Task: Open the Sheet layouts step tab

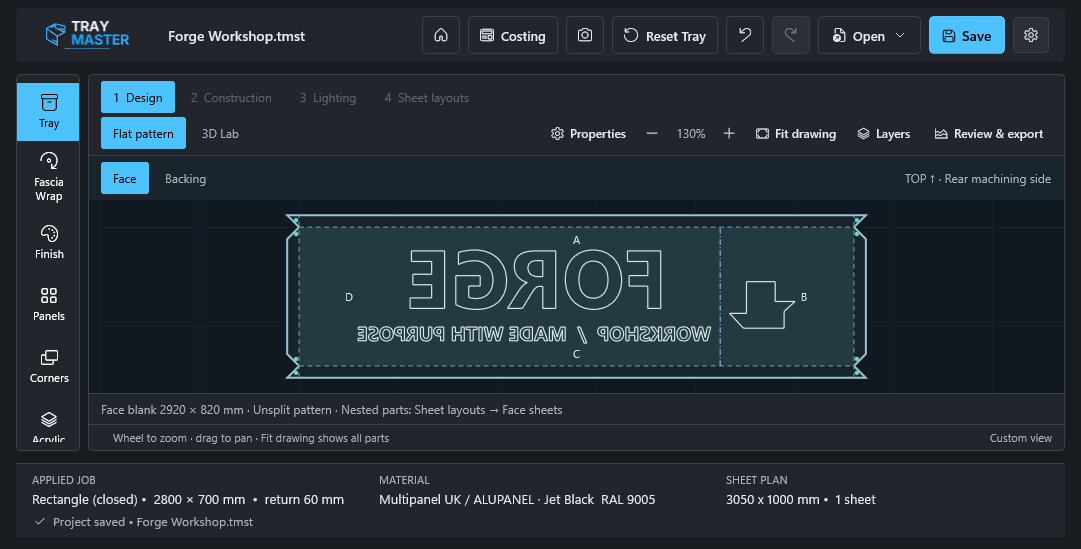Action: (x=426, y=98)
